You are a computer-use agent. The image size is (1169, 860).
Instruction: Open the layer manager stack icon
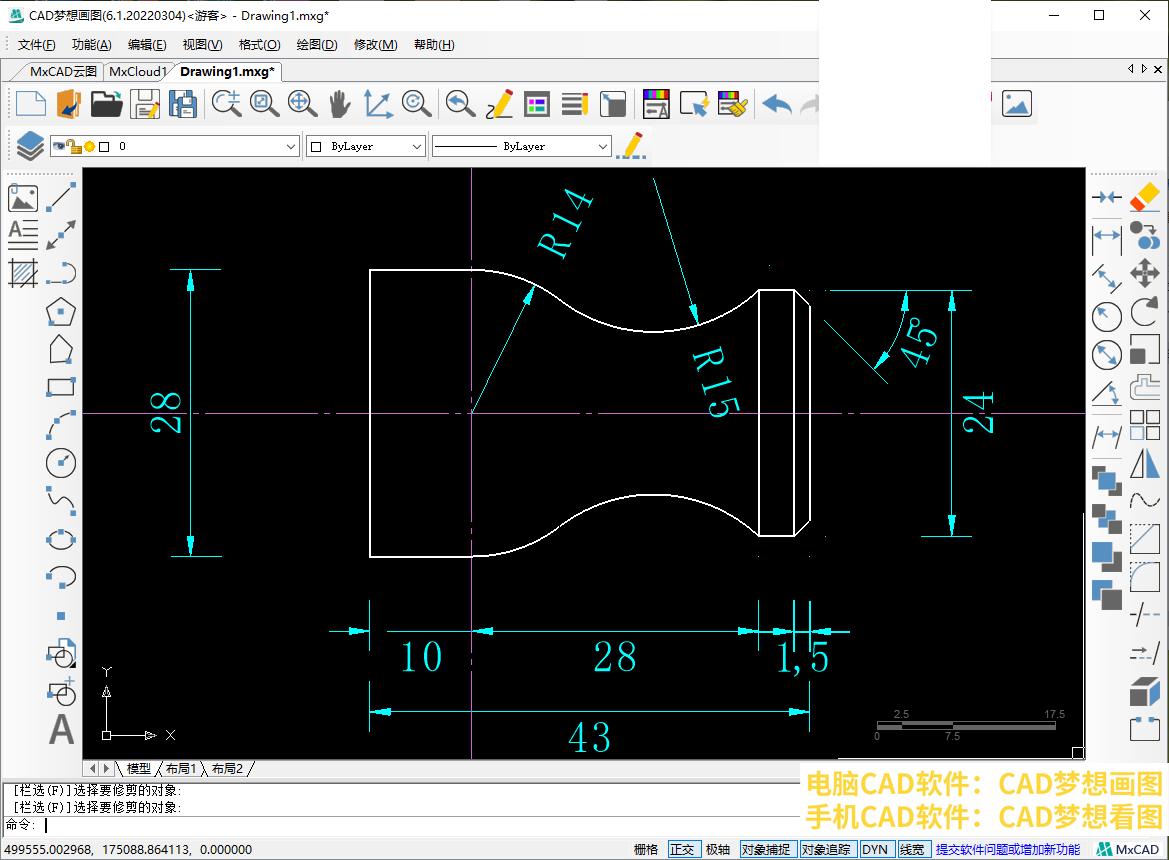point(30,146)
